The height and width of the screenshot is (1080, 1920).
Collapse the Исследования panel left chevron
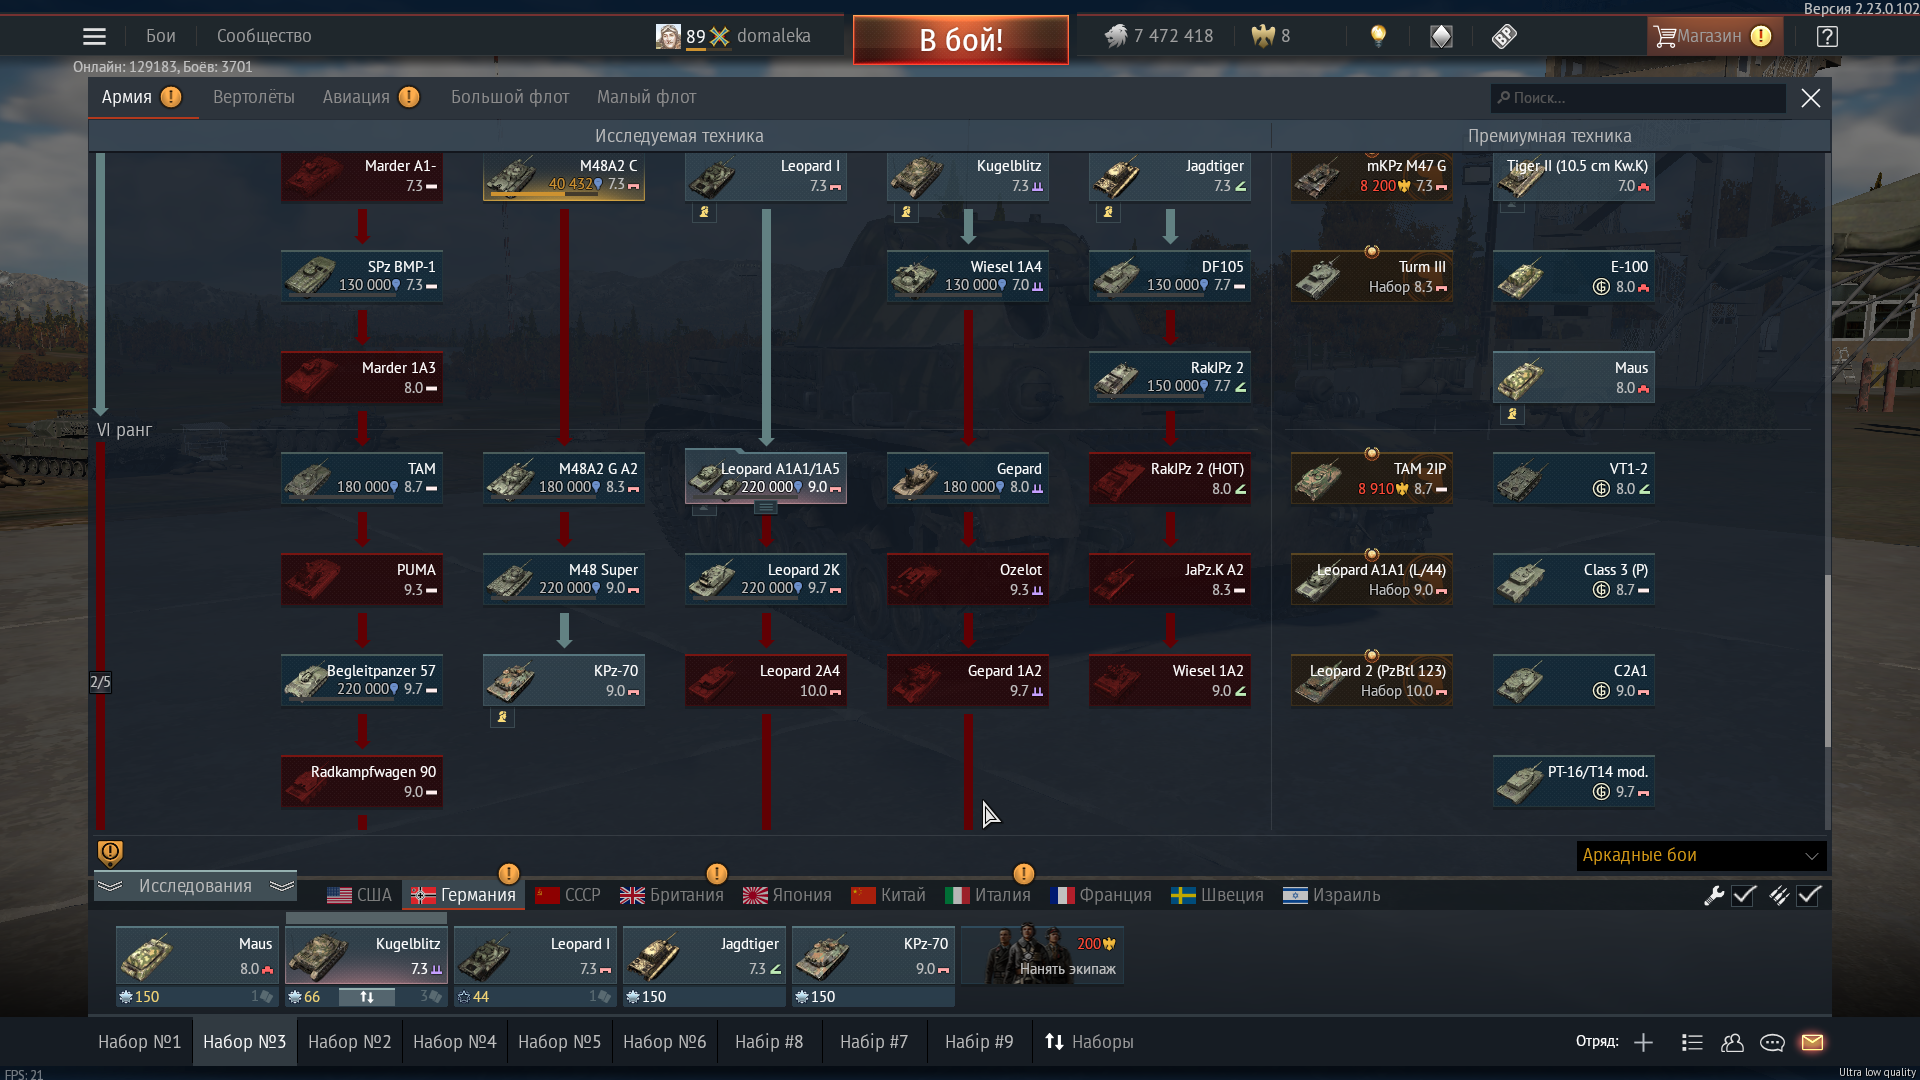pos(110,886)
